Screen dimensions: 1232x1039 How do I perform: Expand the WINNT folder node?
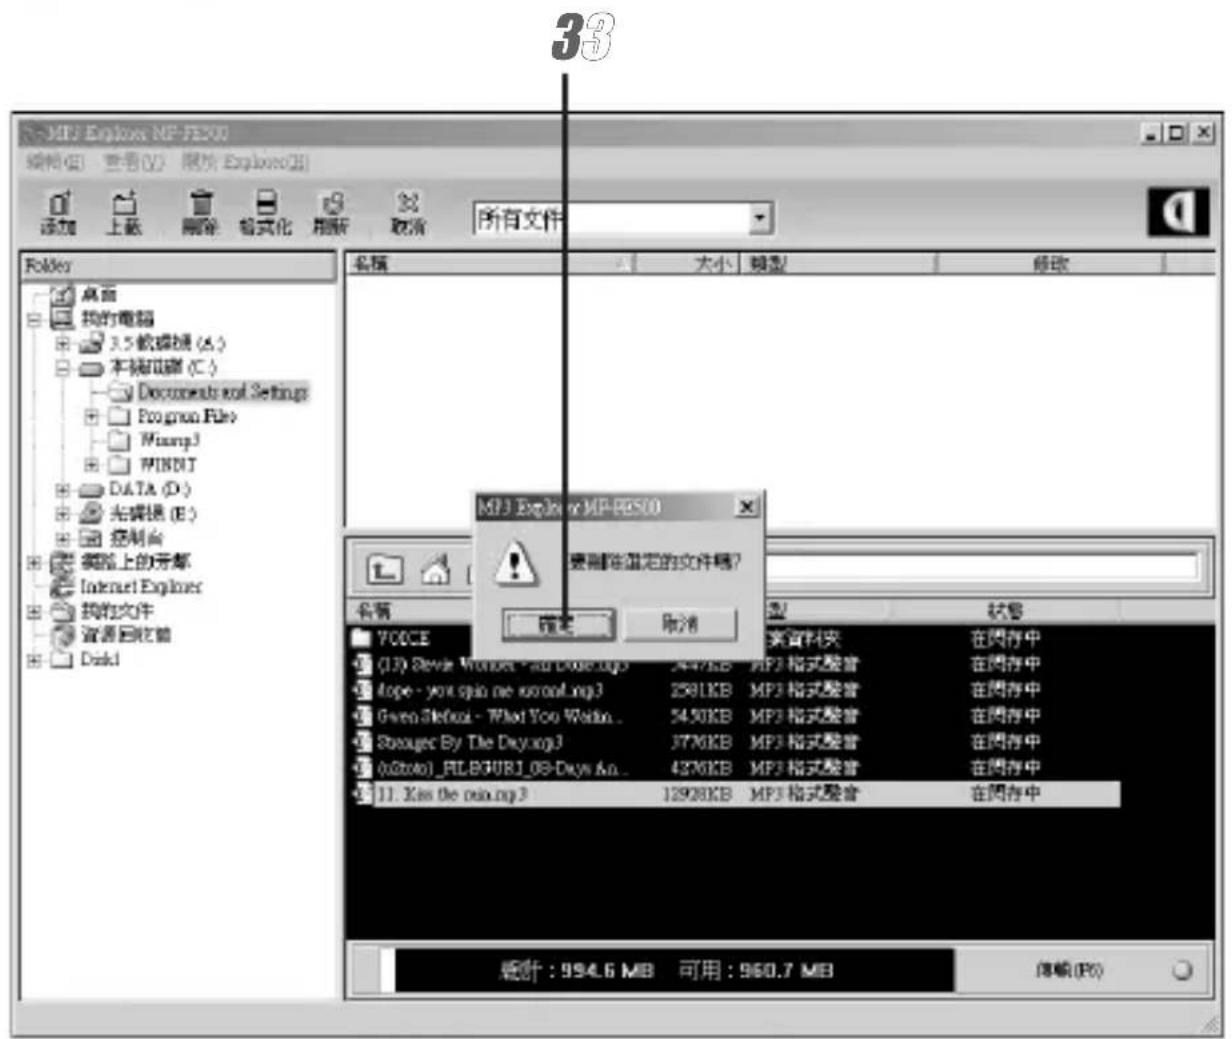pos(92,465)
